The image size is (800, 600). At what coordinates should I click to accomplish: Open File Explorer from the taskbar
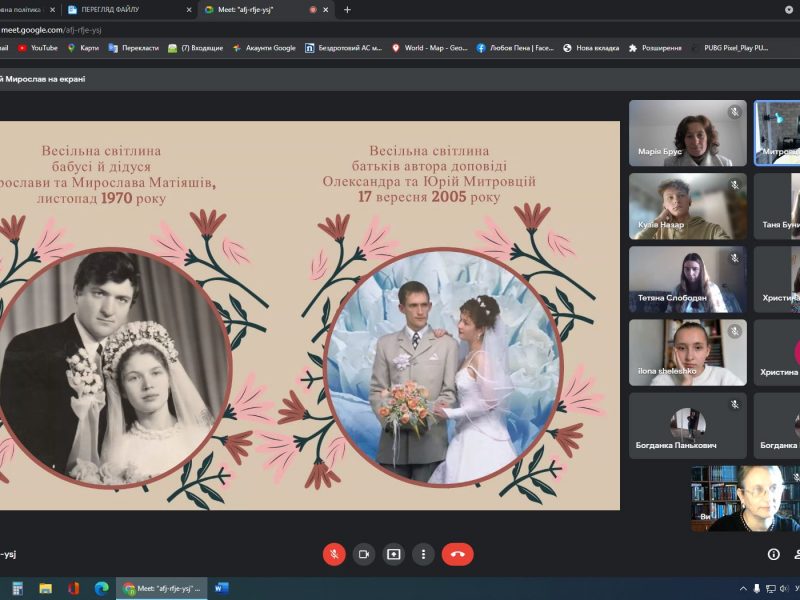[45, 588]
